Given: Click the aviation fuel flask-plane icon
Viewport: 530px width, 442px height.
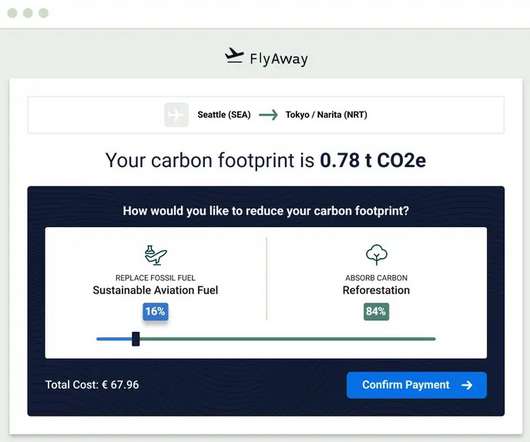Looking at the screenshot, I should tap(155, 255).
